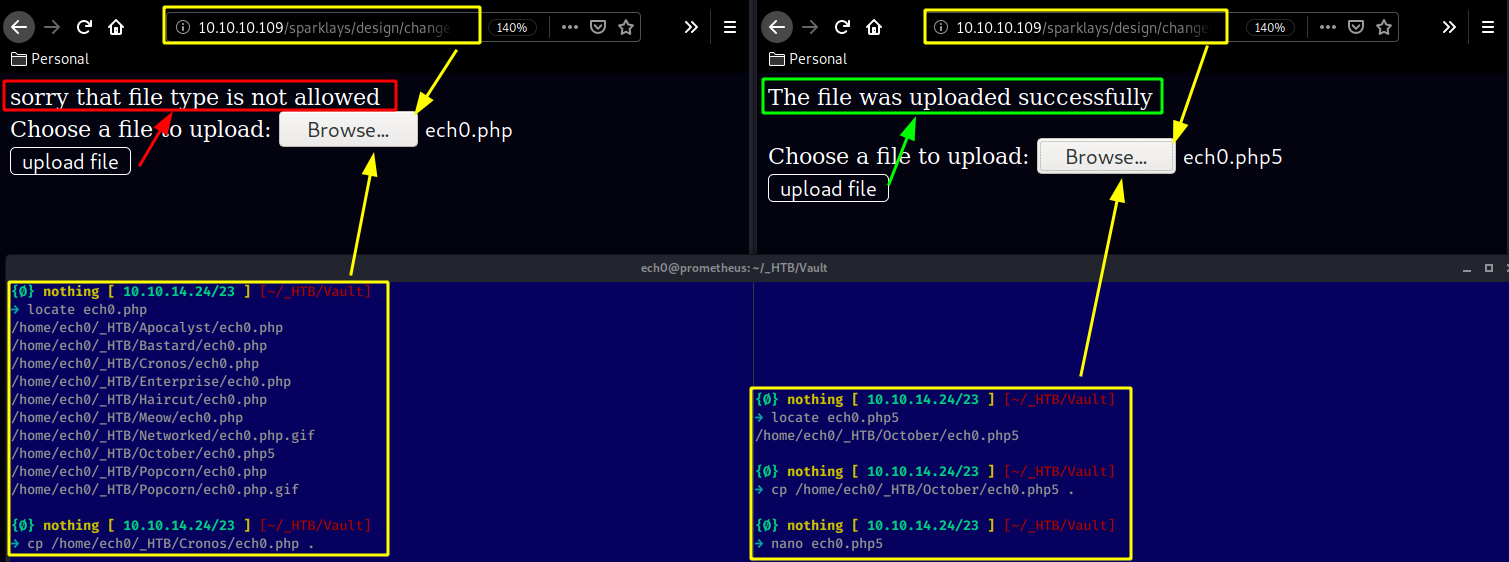Go back in the ech0.php upload browser

19,28
